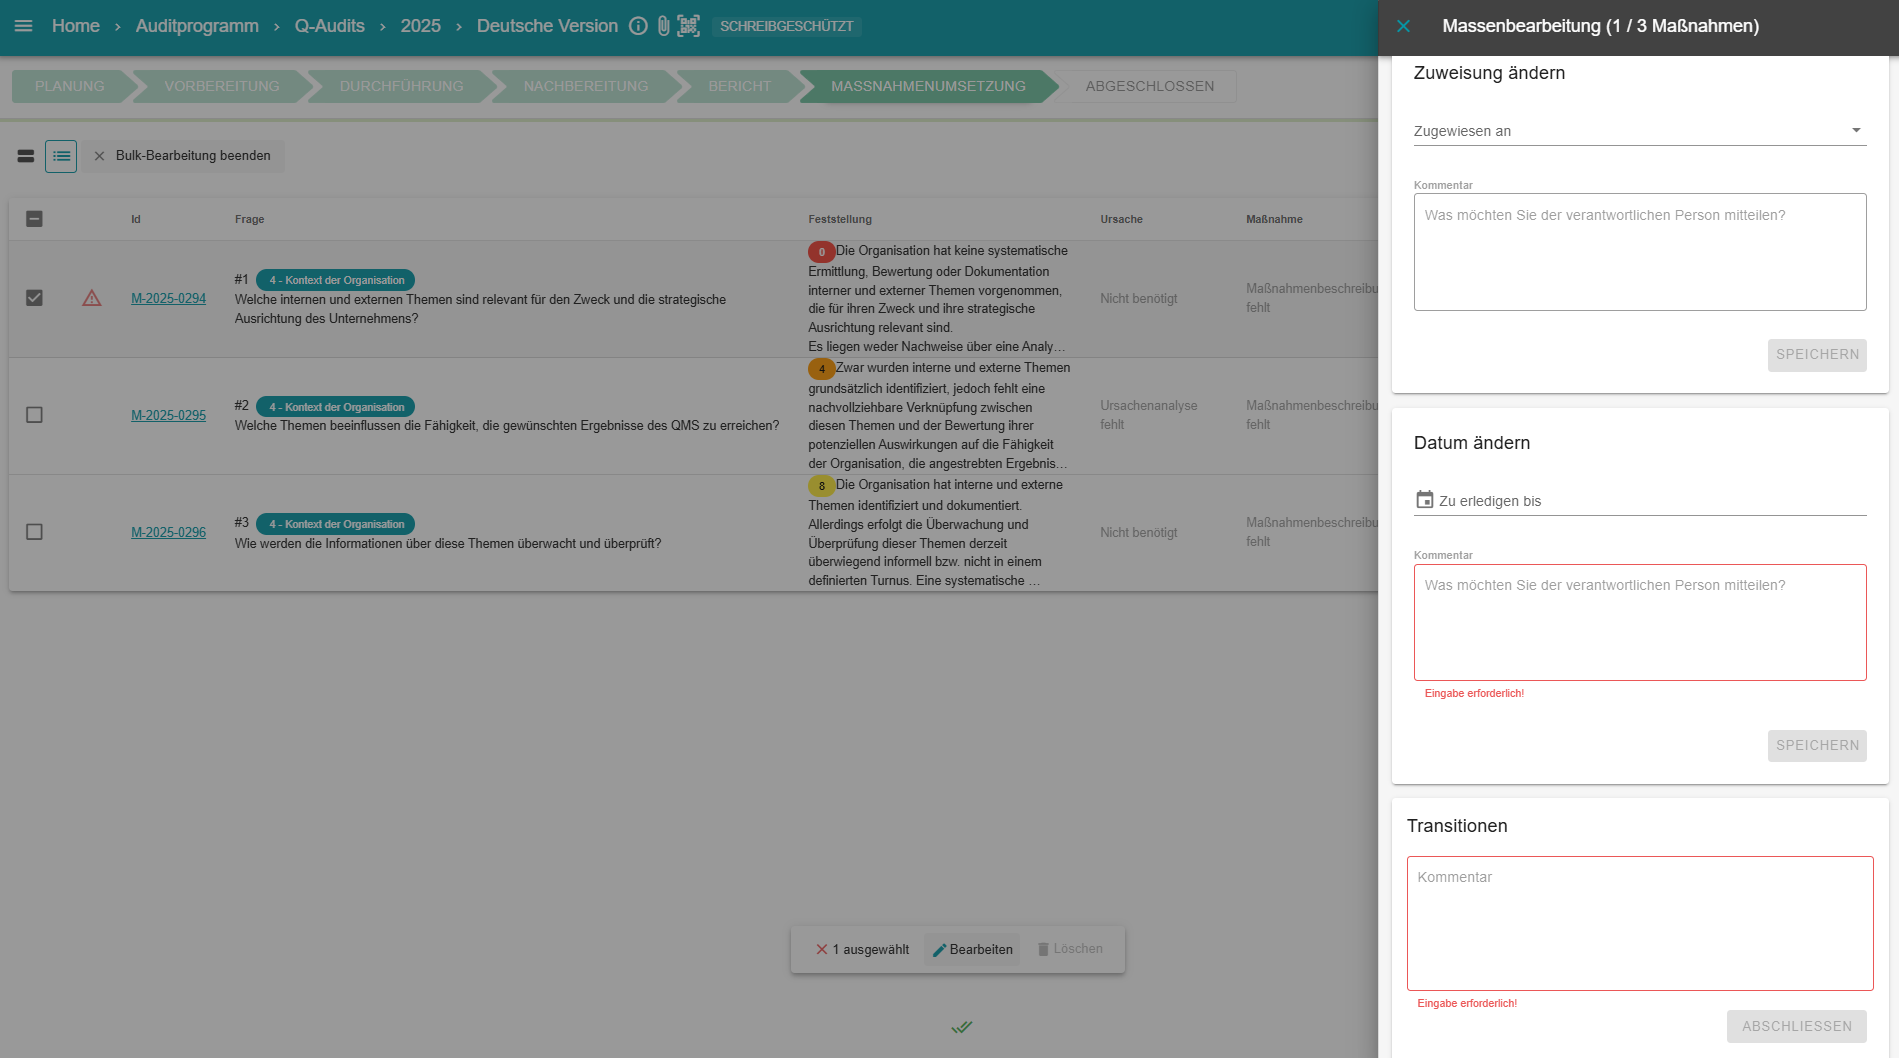Switch to the card view layout icon
The width and height of the screenshot is (1899, 1058).
click(x=26, y=156)
